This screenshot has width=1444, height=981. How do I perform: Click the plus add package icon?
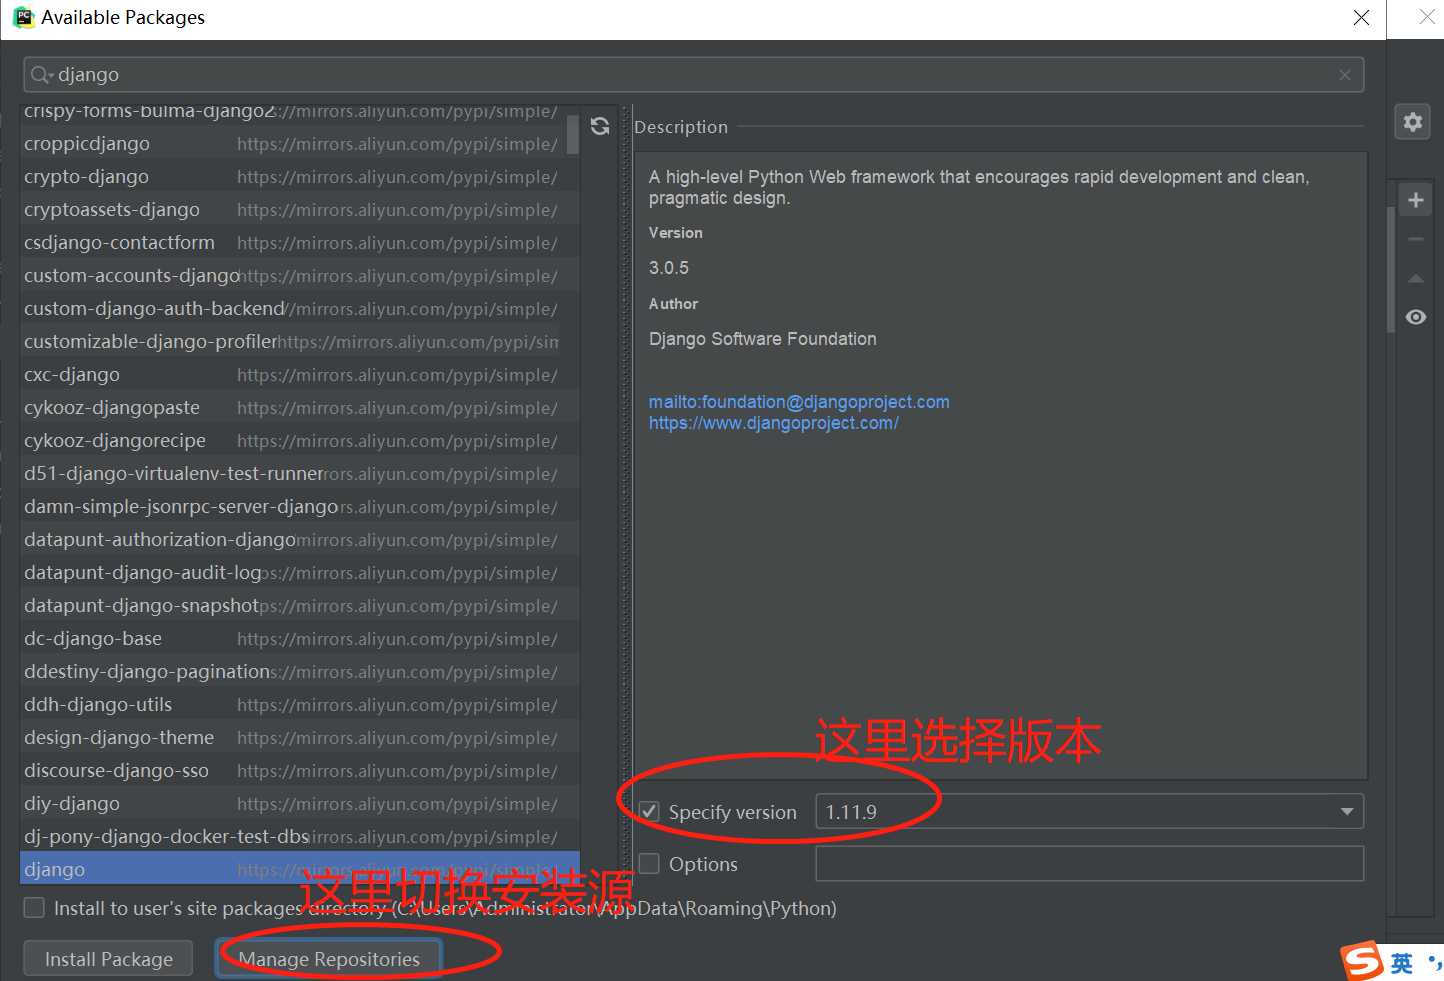click(1416, 200)
